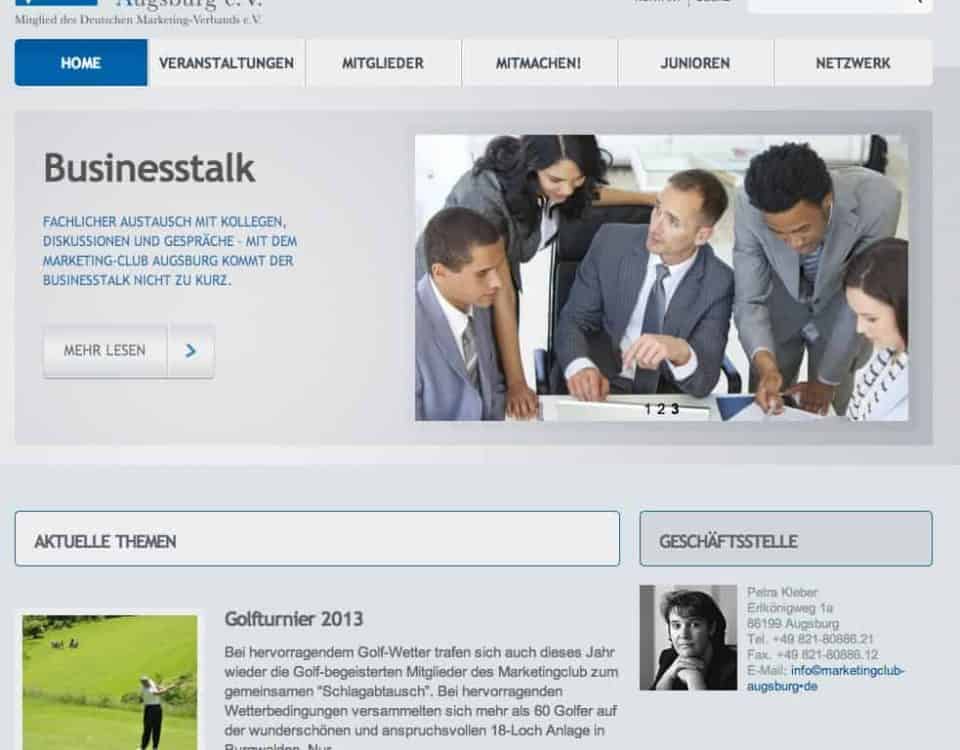Click the address line 'Erlkönigweg 1a'
The image size is (960, 750).
point(790,608)
